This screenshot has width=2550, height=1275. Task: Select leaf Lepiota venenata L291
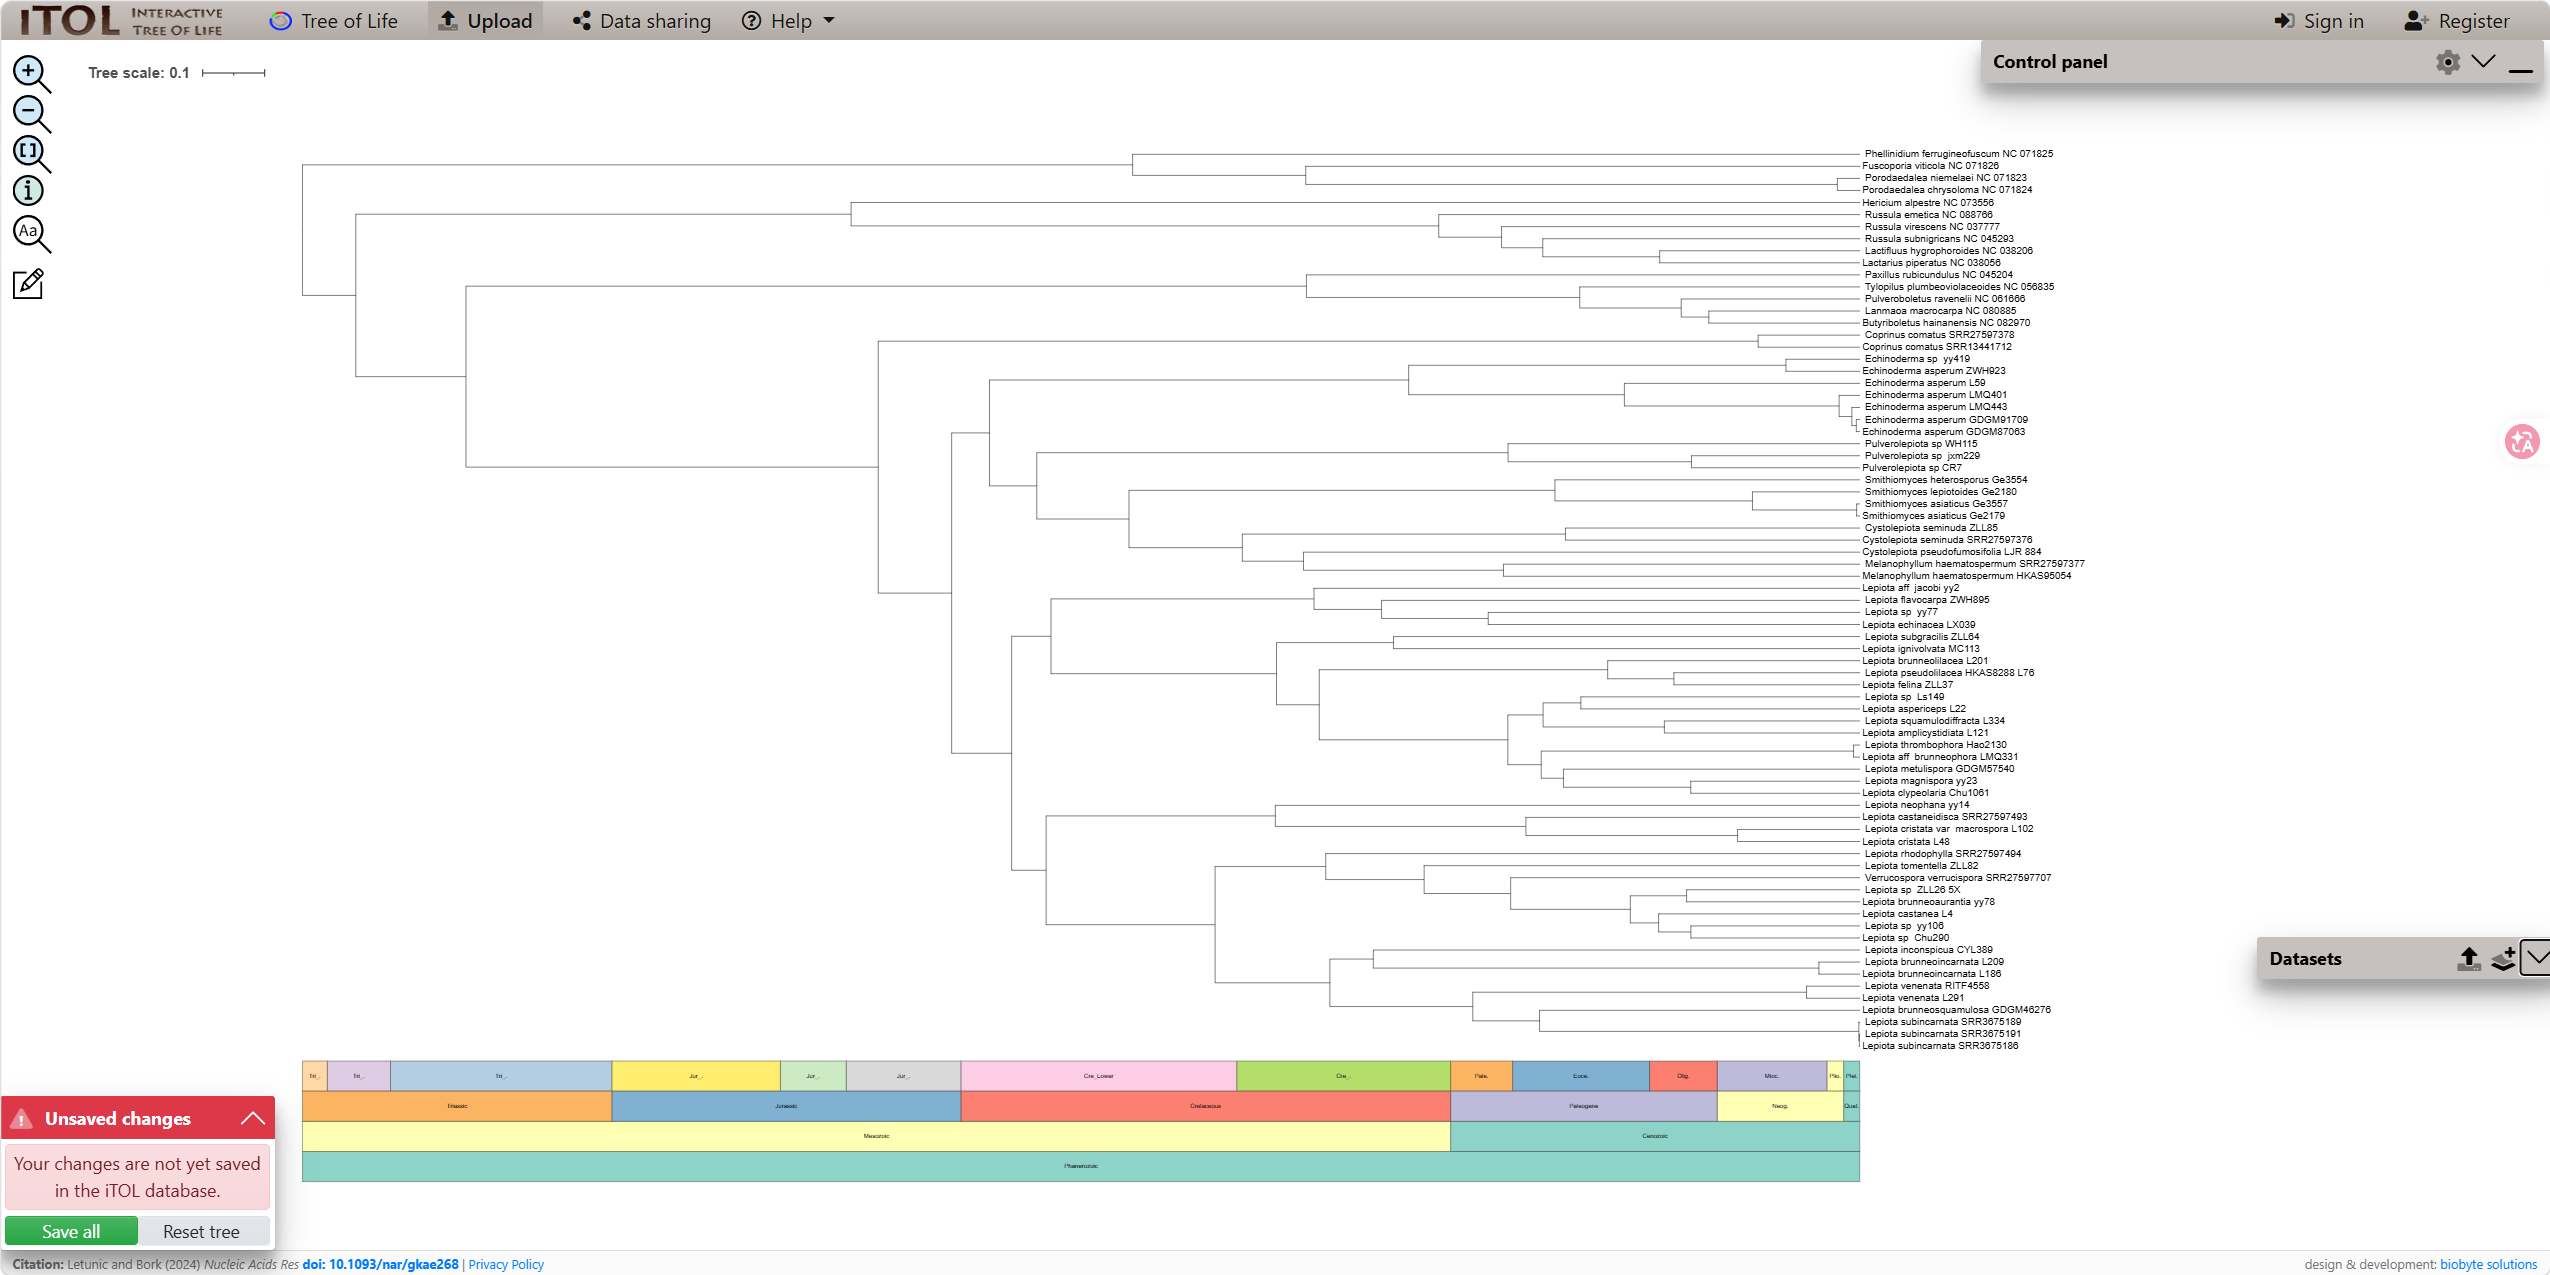pos(1912,998)
